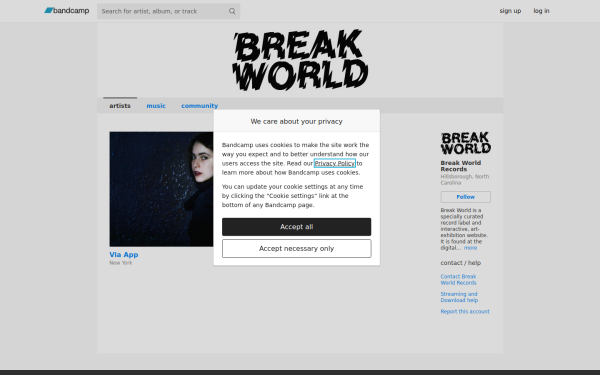Open Contact Break World Records link
600x375 pixels.
point(458,280)
